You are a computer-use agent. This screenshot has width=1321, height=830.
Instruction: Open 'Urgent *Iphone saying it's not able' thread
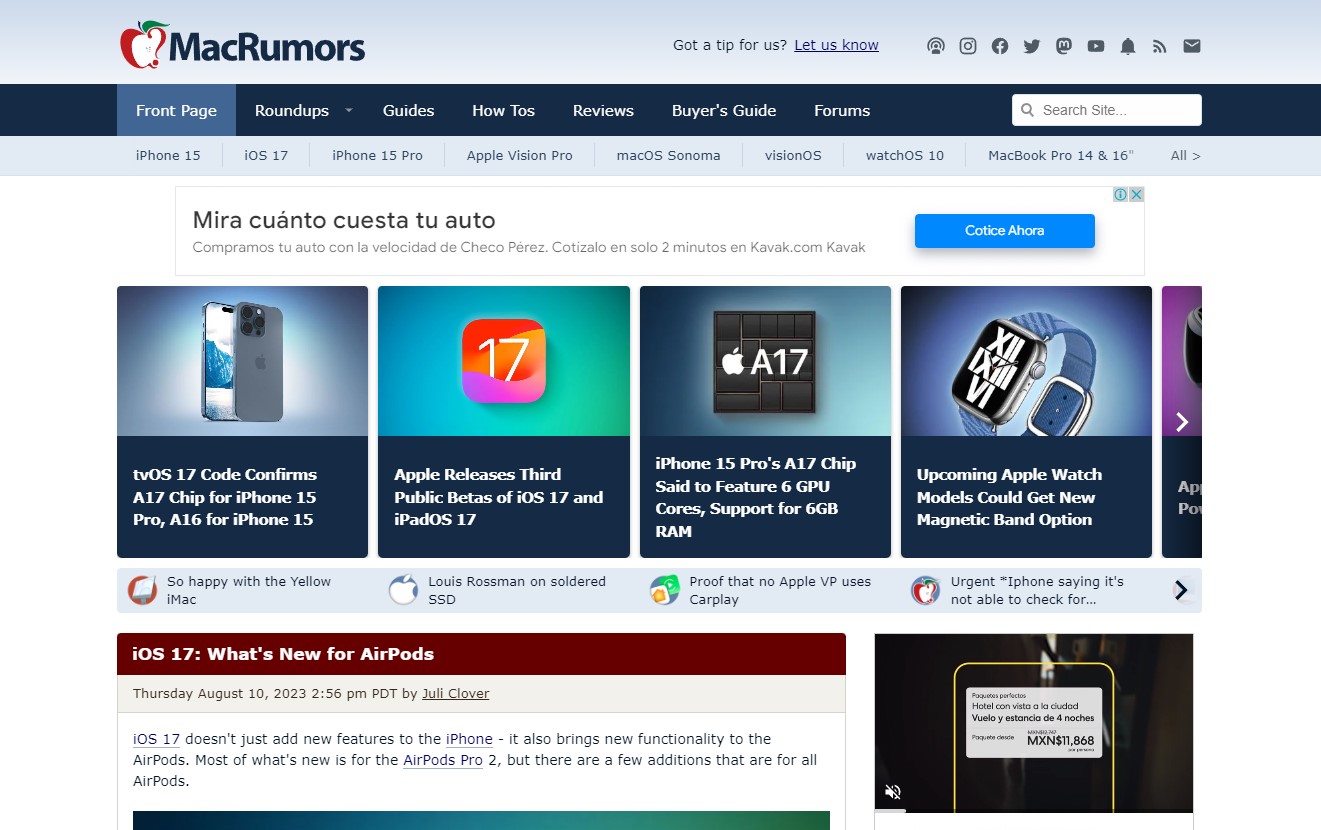point(1037,590)
